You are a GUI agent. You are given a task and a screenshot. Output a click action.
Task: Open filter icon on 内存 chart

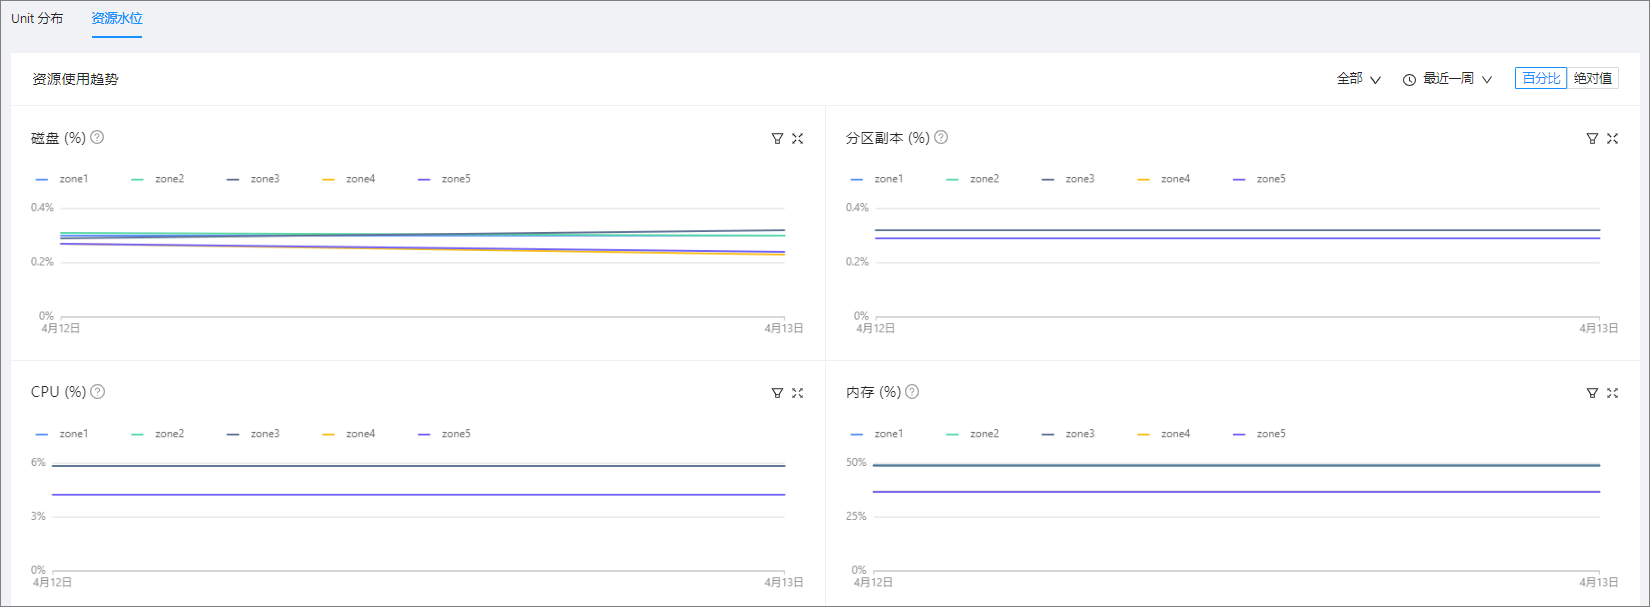[x=1592, y=393]
